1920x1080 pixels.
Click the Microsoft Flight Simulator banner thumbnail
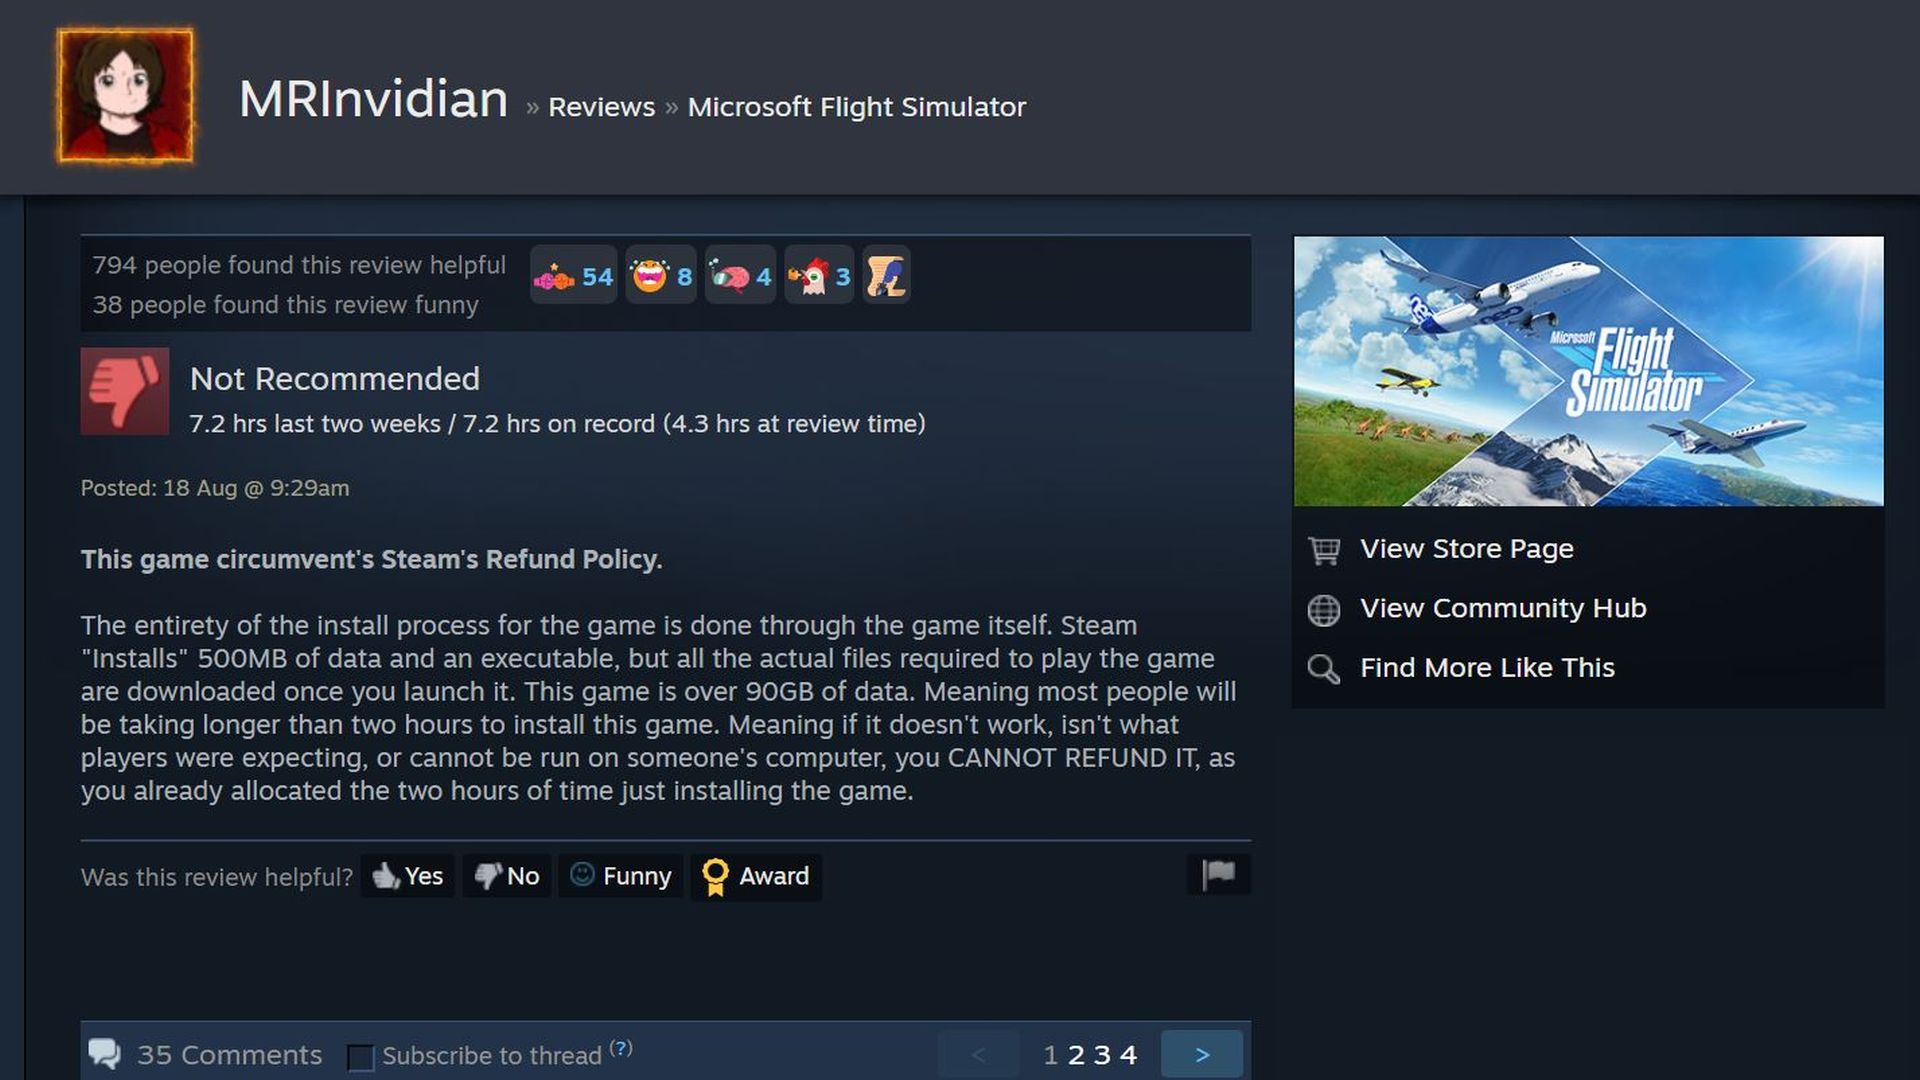pos(1588,372)
